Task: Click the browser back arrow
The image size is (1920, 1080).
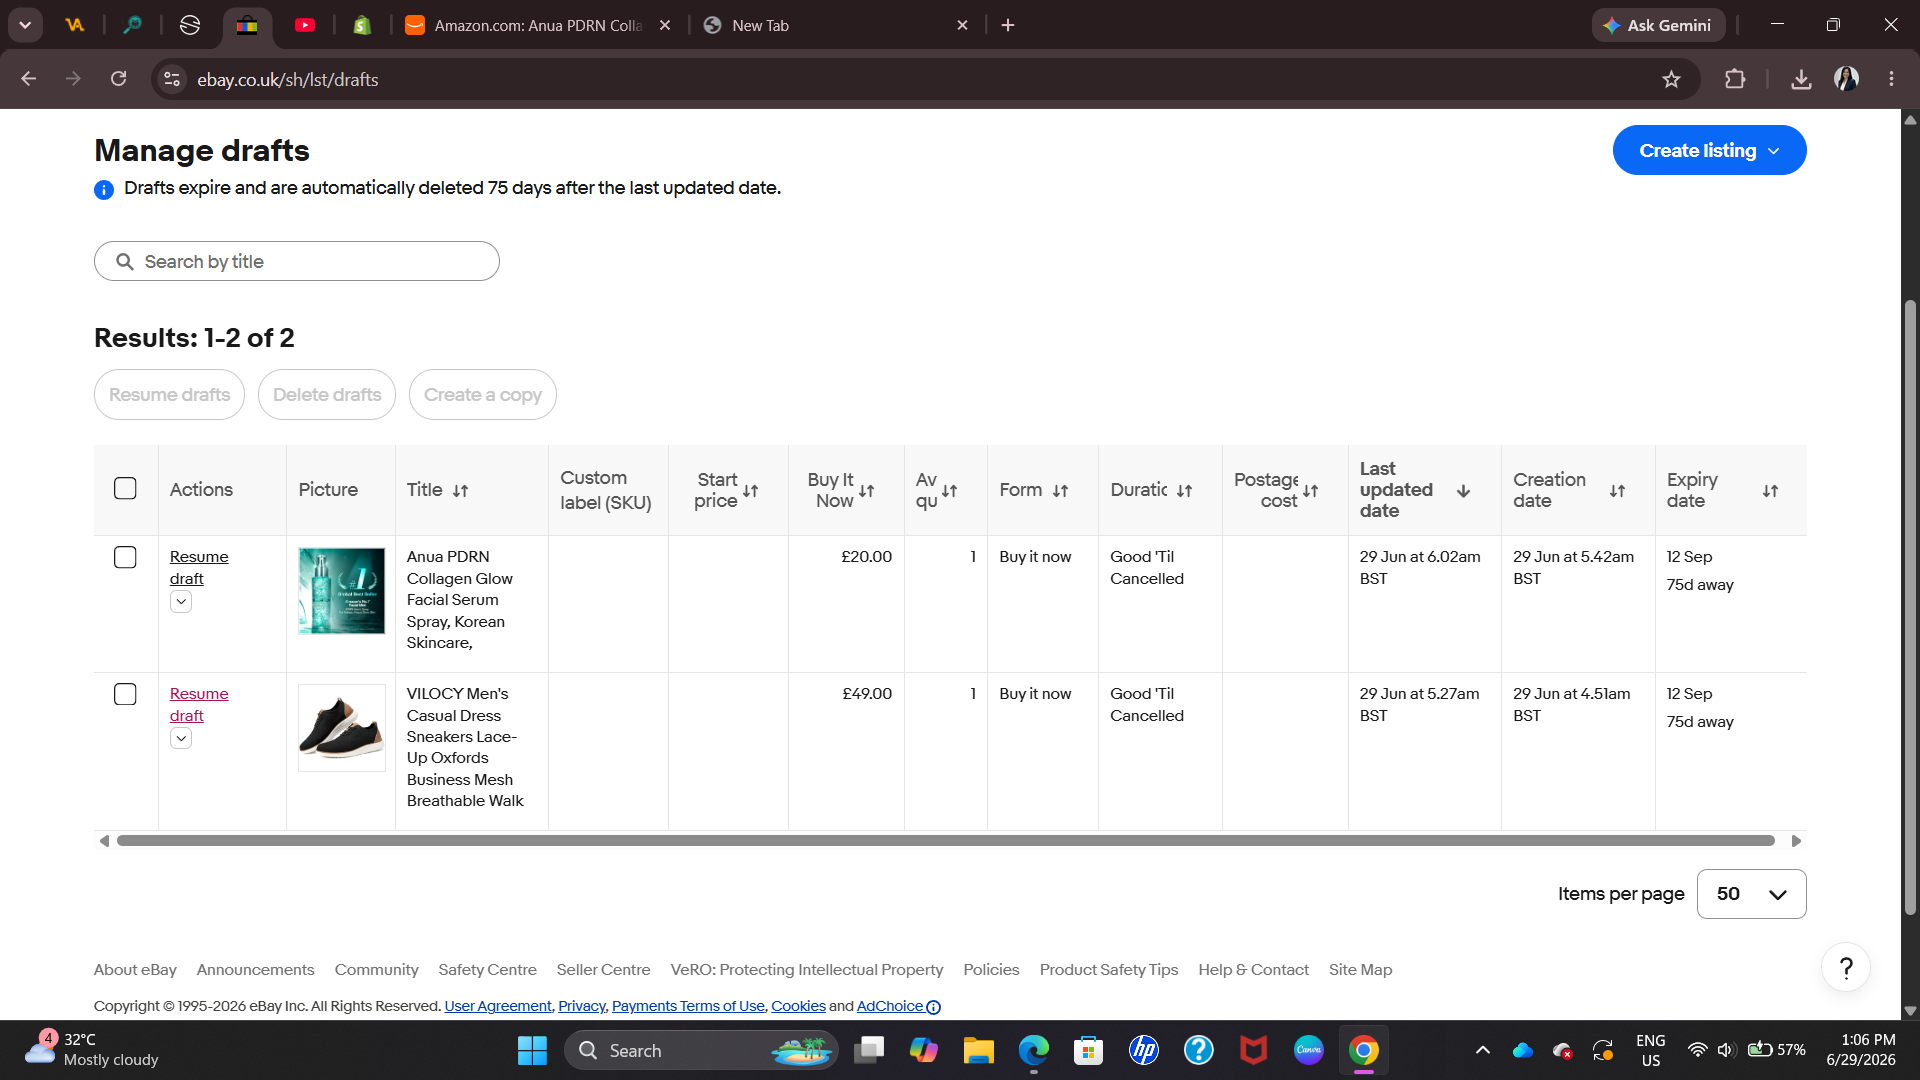Action: pos(28,79)
